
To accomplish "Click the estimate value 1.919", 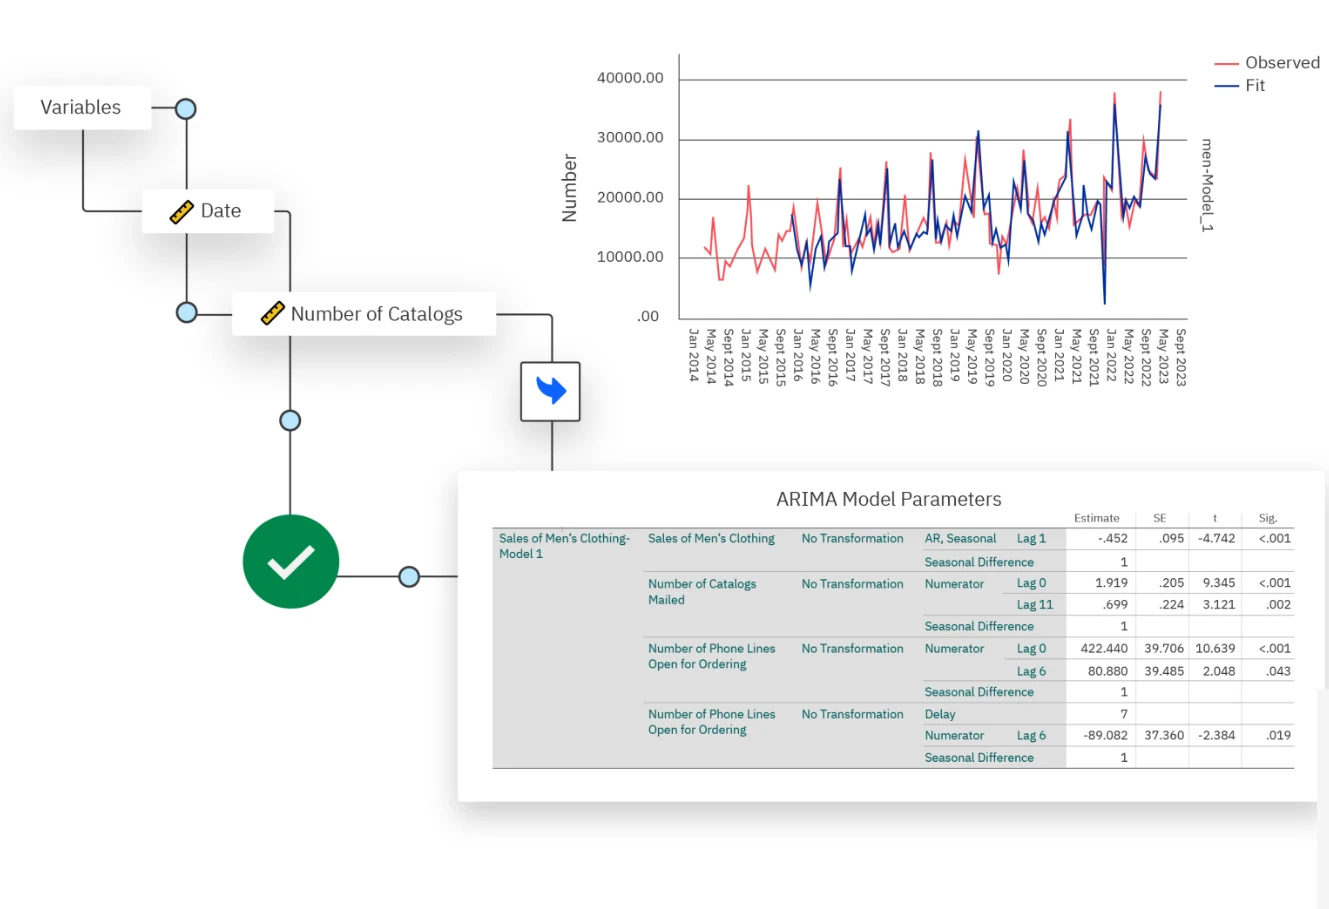I will [x=1111, y=582].
